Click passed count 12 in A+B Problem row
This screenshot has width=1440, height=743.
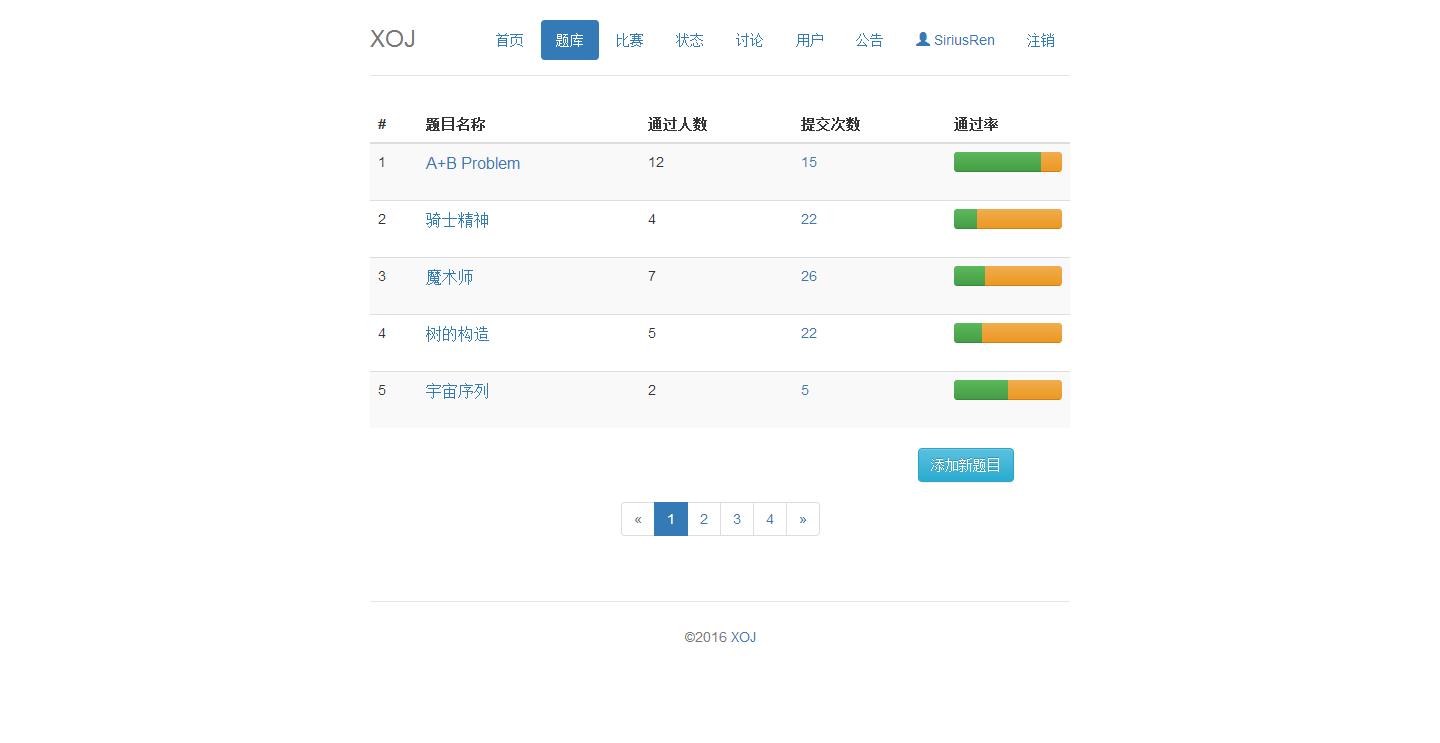[656, 162]
